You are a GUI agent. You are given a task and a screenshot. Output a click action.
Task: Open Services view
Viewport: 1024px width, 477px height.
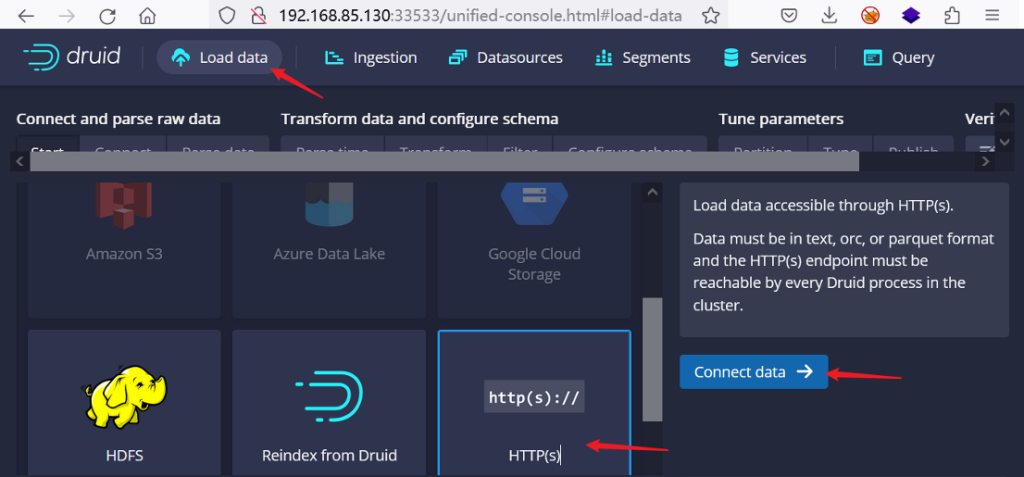tap(765, 58)
